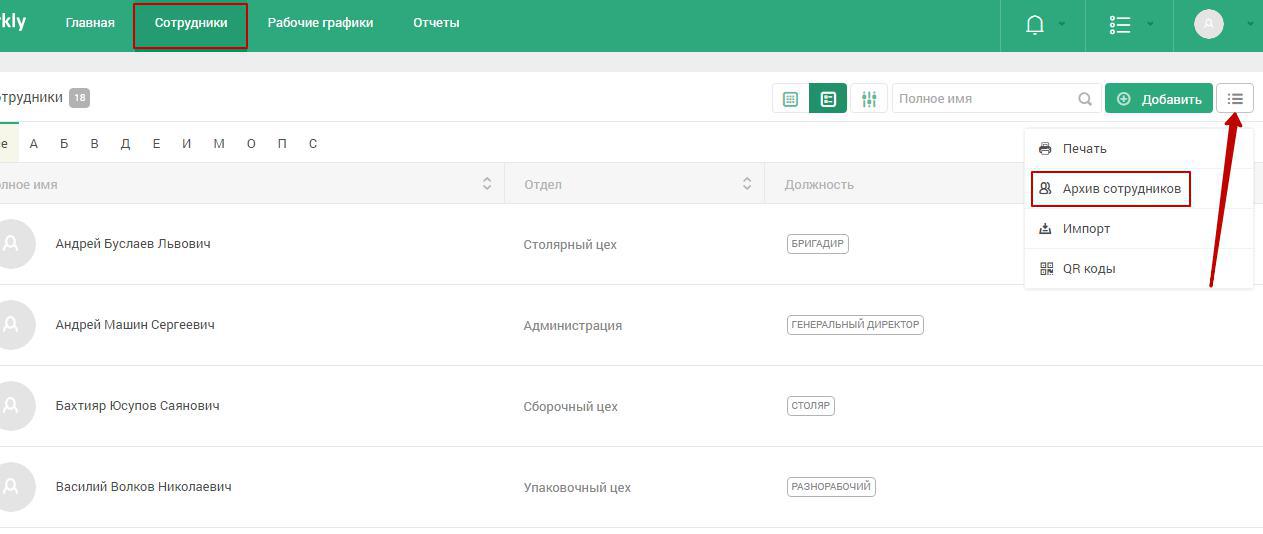This screenshot has height=534, width=1263.
Task: Switch to table grid view
Action: (x=790, y=99)
